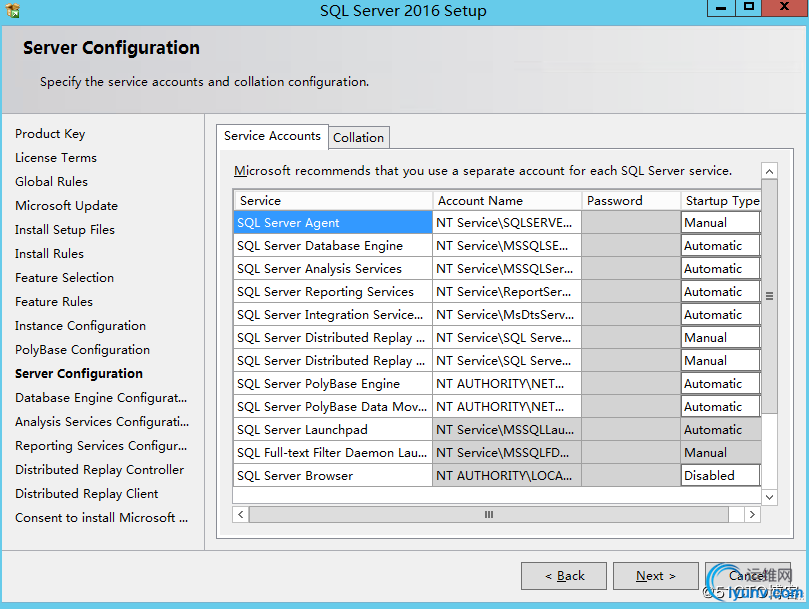This screenshot has width=809, height=609.
Task: Click Database Engine account NT Service\MSSQLSE...
Action: pyautogui.click(x=507, y=246)
